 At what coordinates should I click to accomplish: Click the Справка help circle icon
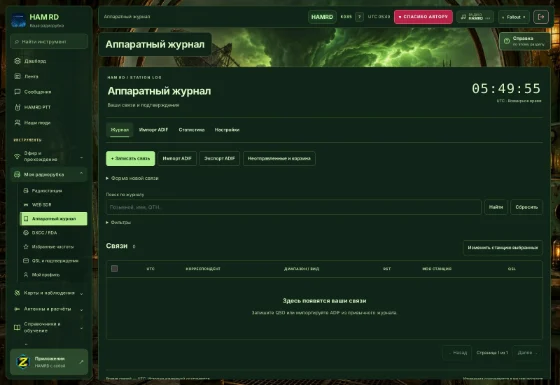(507, 41)
